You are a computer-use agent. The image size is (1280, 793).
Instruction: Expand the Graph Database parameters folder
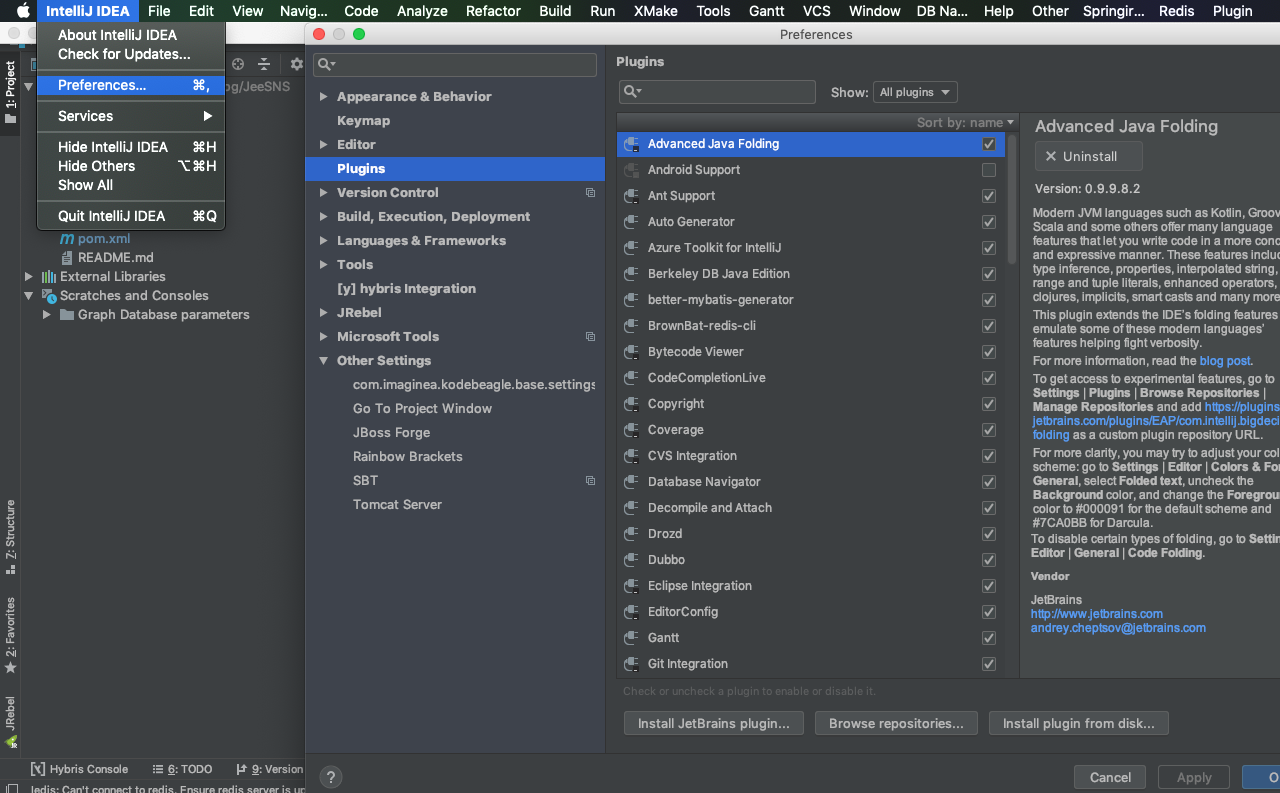pos(47,315)
